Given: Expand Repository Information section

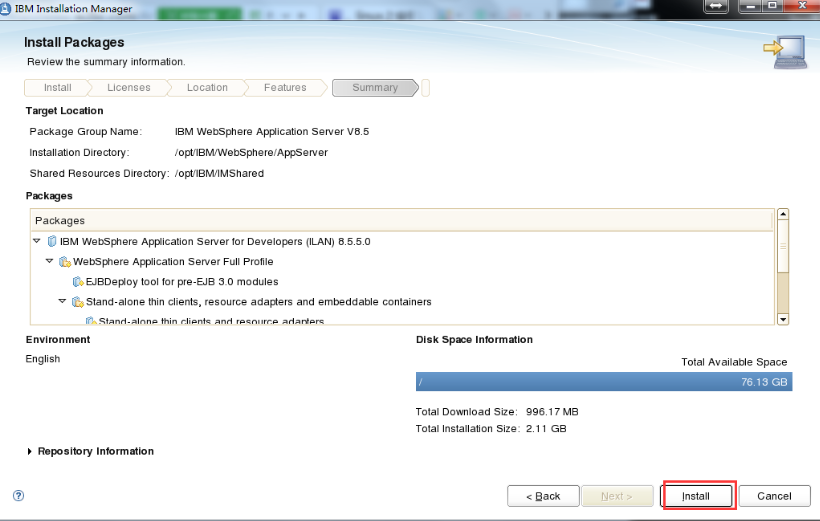Looking at the screenshot, I should click(x=30, y=451).
